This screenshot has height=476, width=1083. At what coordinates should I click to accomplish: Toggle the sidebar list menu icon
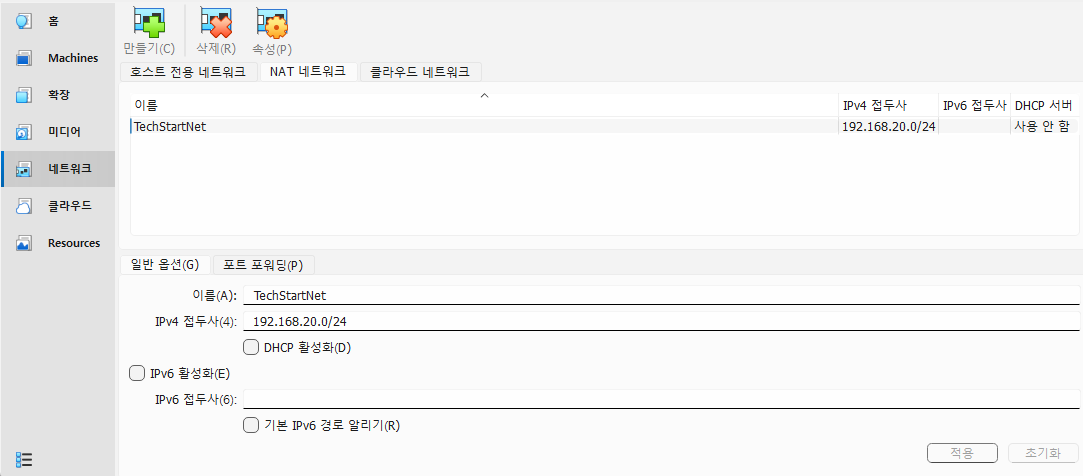click(23, 459)
